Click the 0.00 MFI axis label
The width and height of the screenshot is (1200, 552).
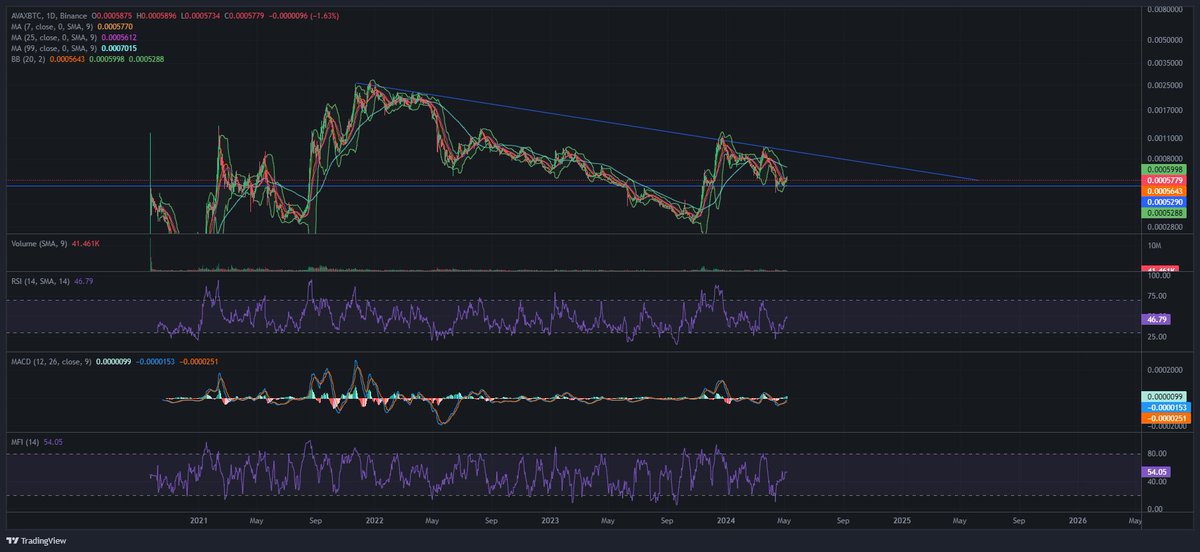(1154, 509)
